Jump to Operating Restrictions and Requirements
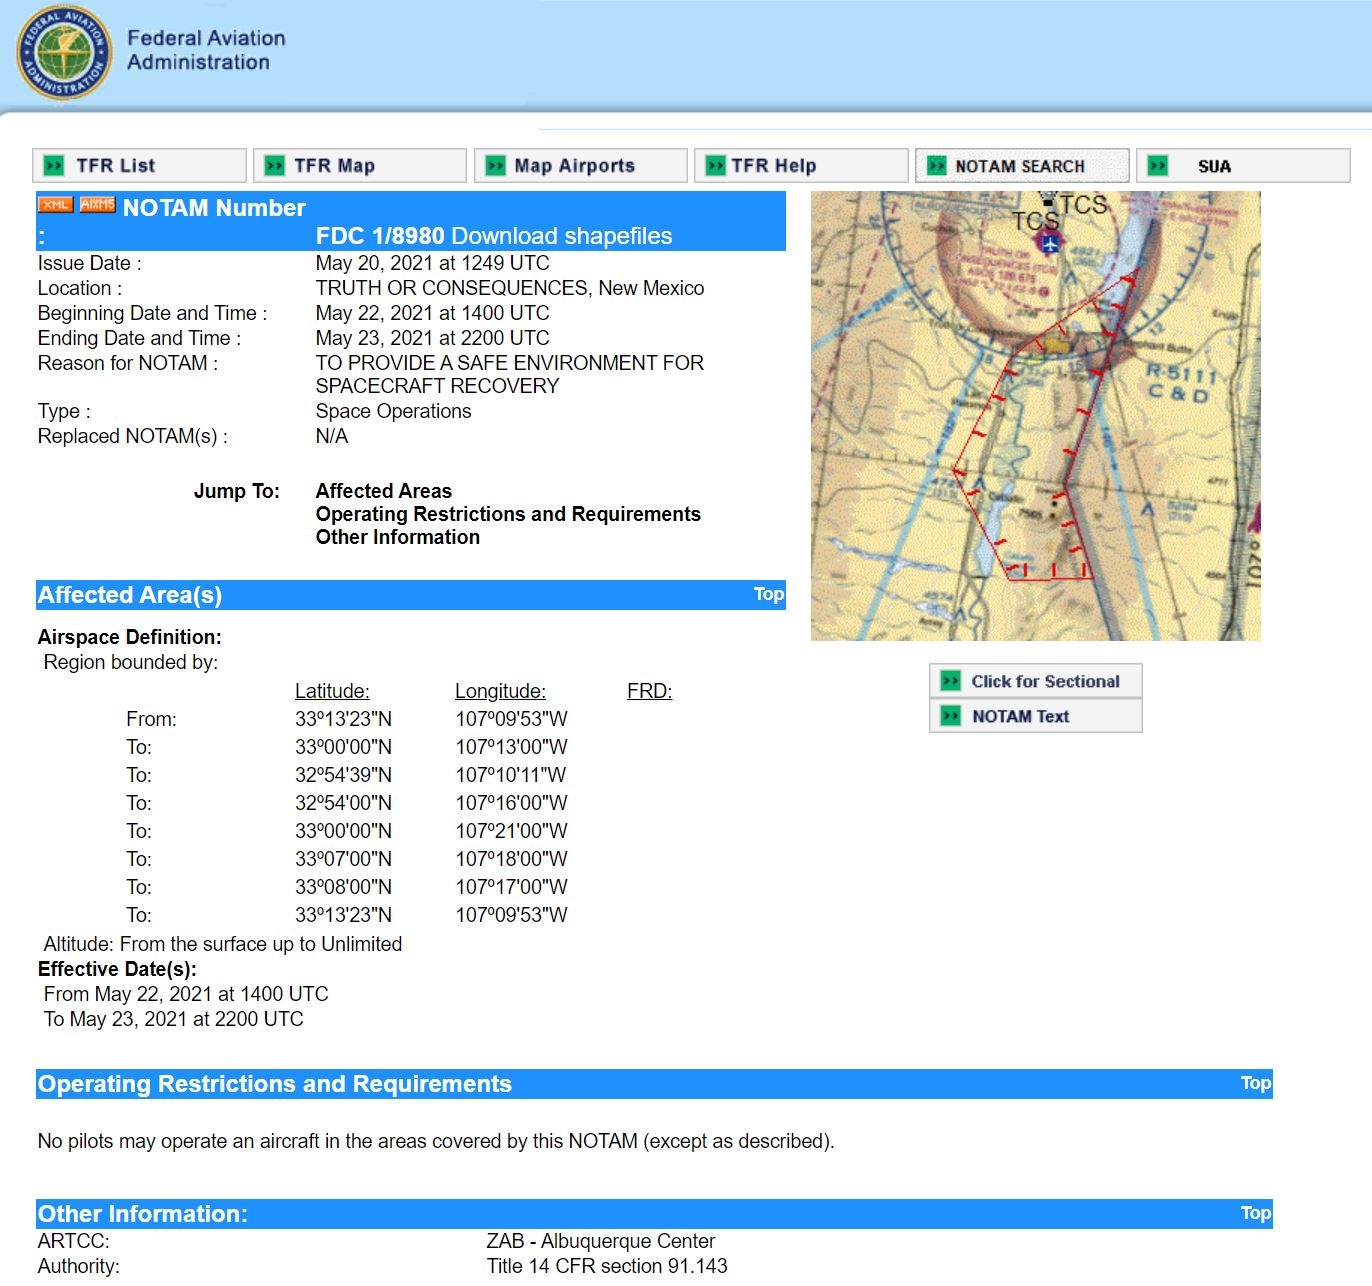 (508, 514)
